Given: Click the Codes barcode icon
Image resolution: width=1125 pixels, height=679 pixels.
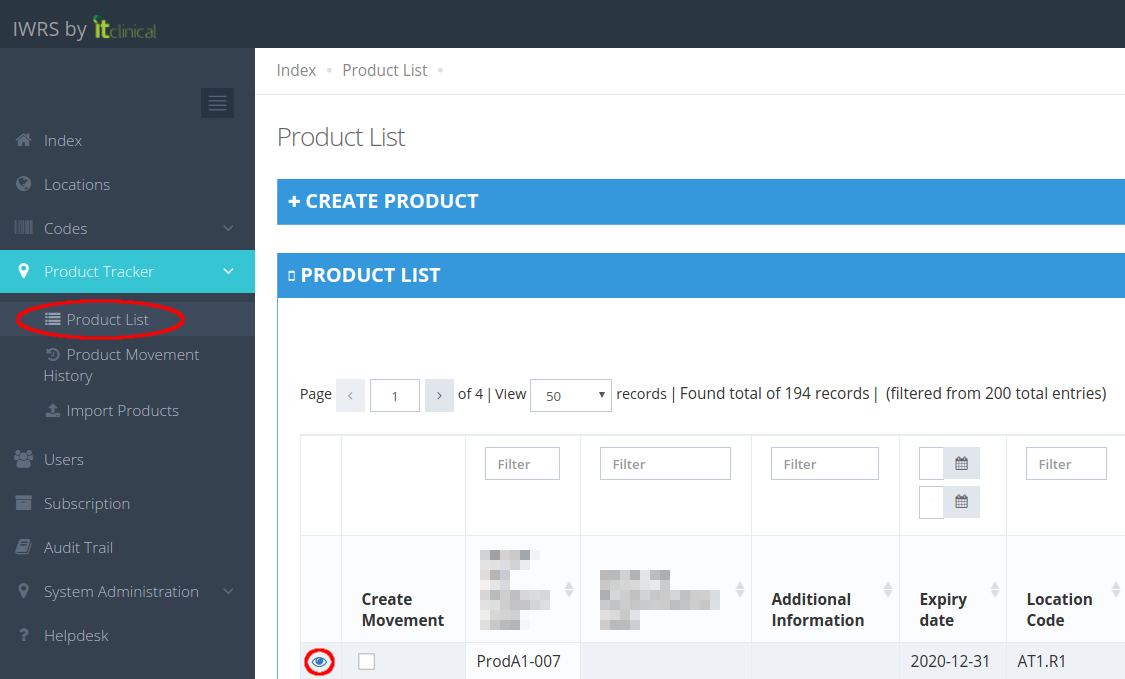Looking at the screenshot, I should click(24, 228).
